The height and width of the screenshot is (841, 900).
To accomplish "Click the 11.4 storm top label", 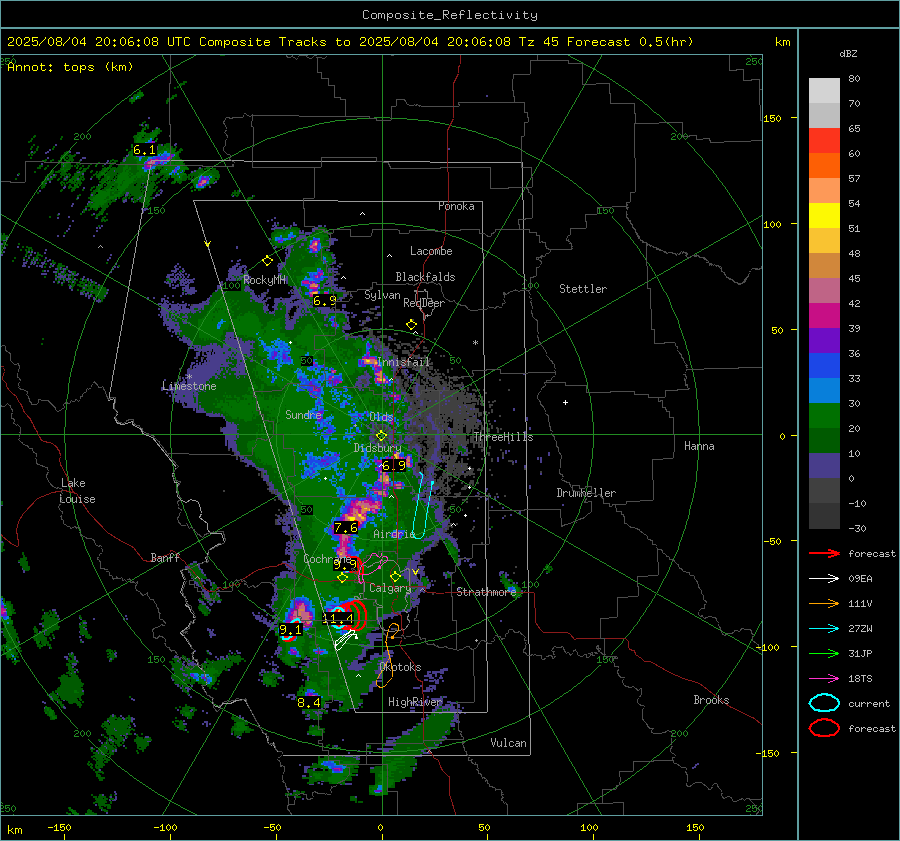I will click(x=338, y=618).
